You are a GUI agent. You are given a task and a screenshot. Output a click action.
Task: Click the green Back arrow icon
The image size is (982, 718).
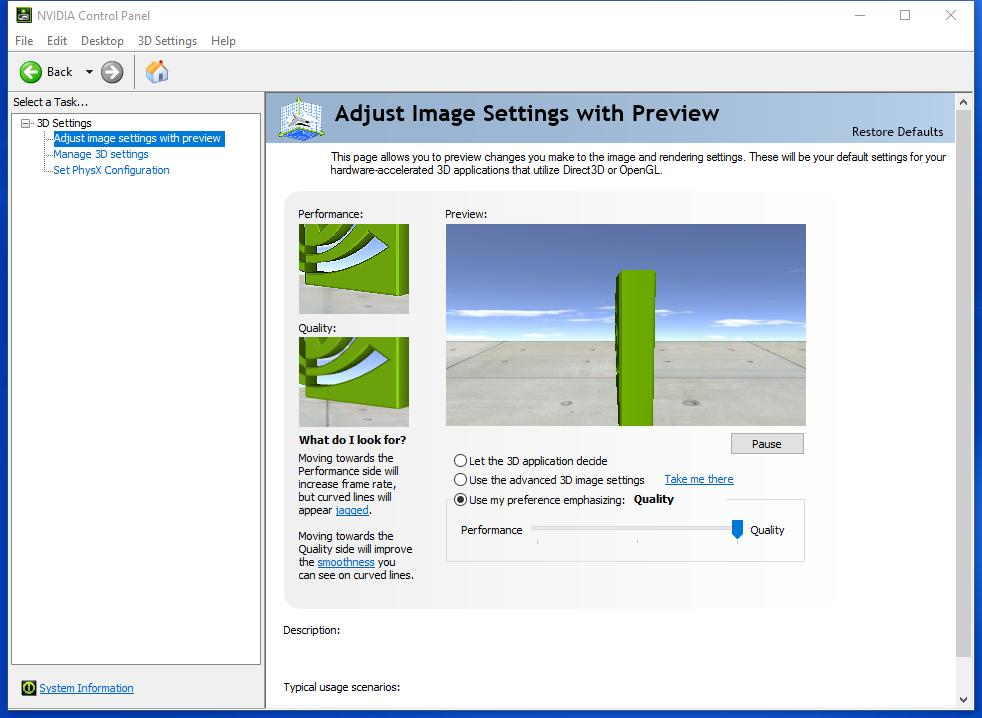[30, 71]
